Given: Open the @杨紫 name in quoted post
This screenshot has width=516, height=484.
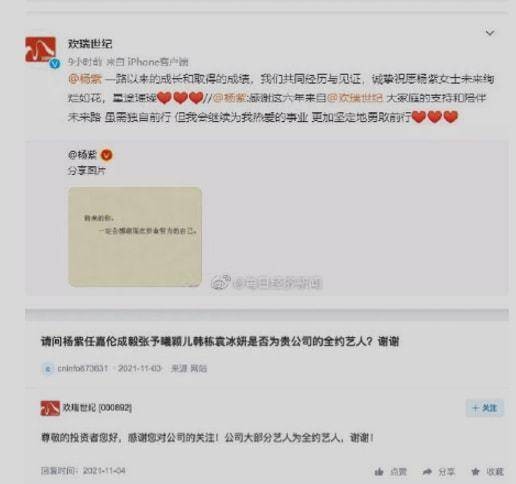Looking at the screenshot, I should point(82,155).
